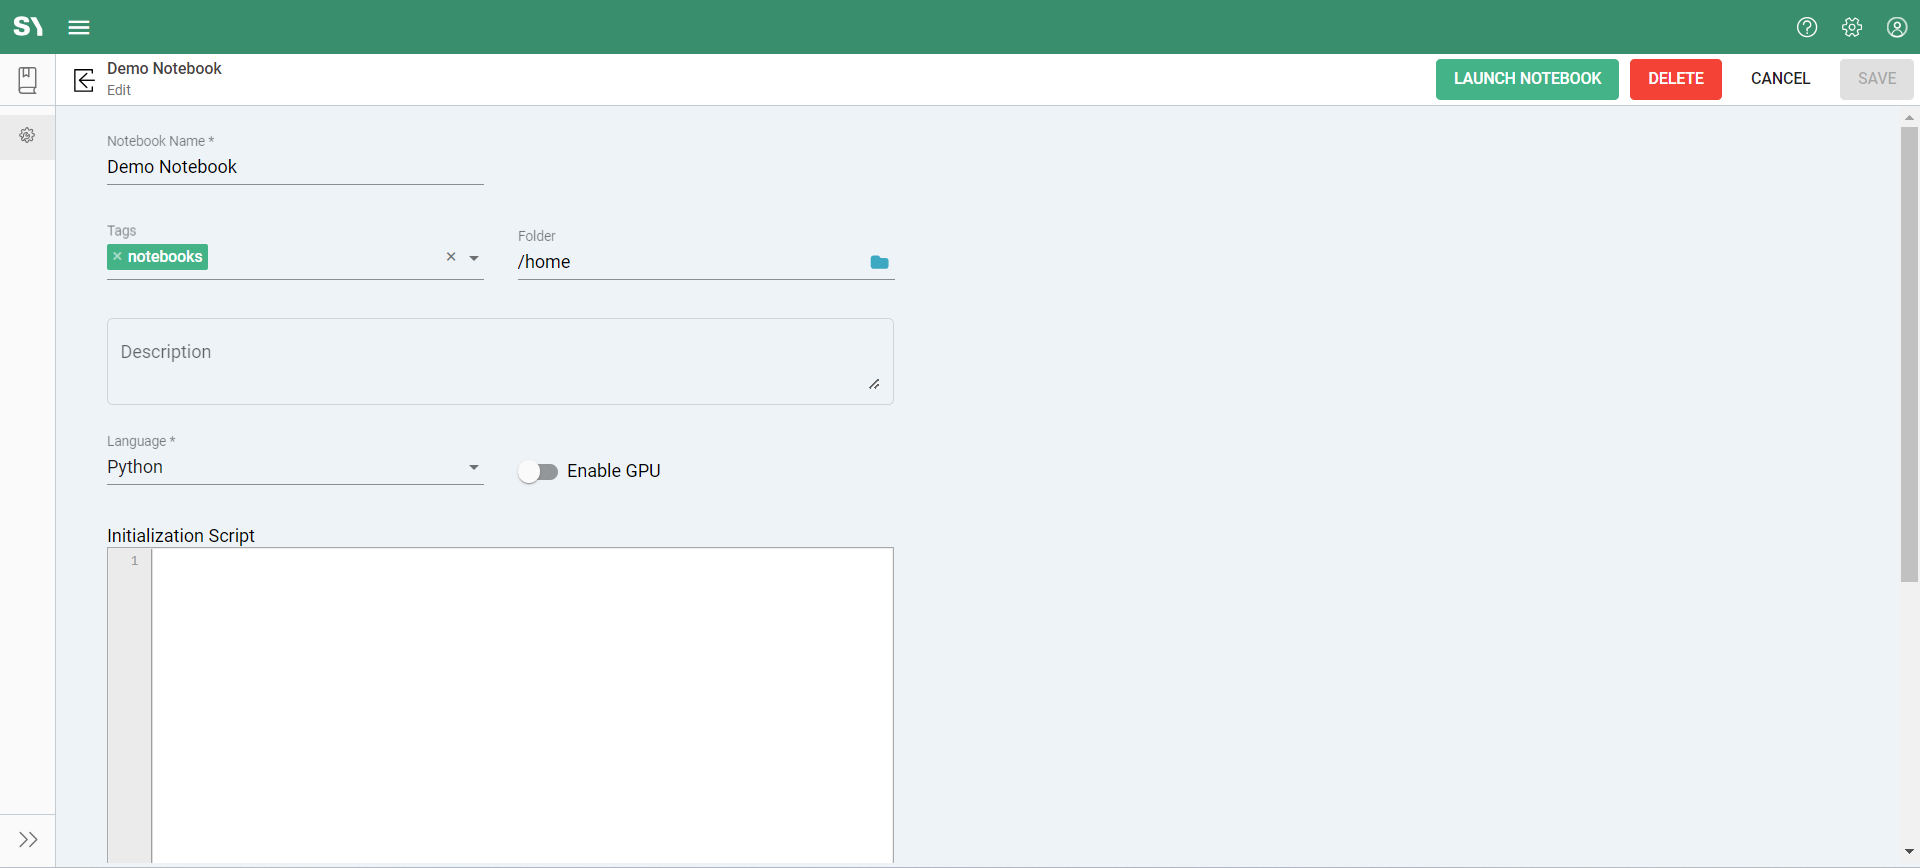
Task: Open the hamburger navigation menu
Action: coord(79,27)
